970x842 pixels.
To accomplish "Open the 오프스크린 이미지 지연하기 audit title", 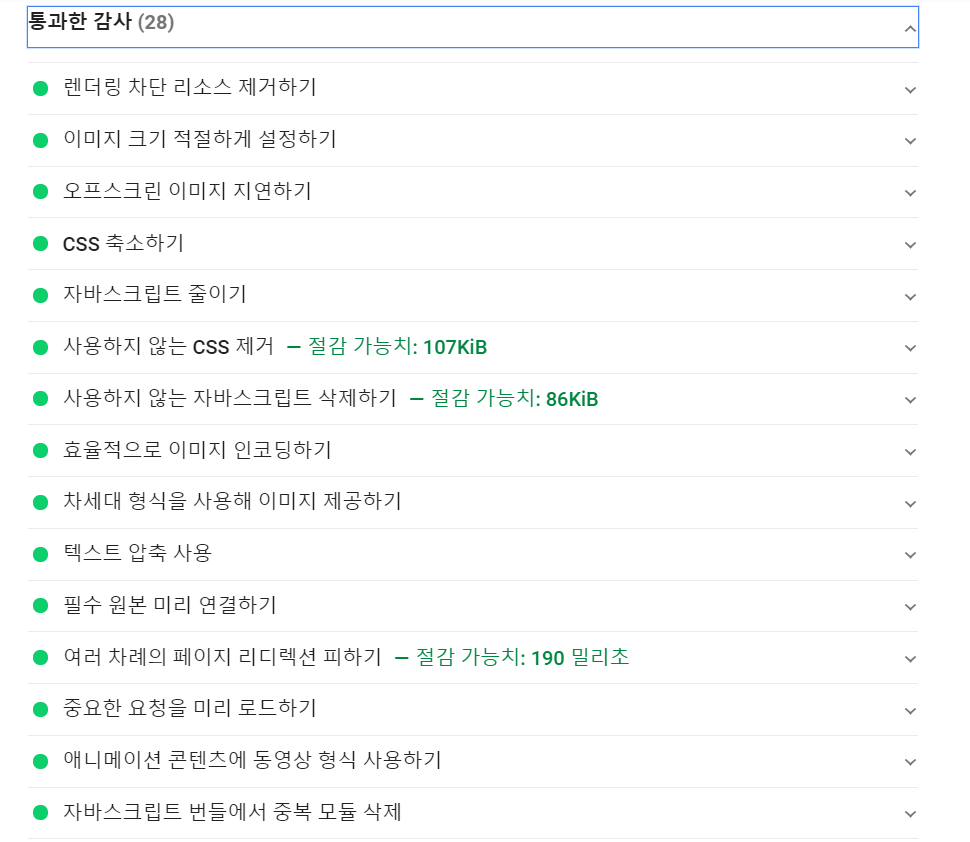I will click(x=187, y=191).
